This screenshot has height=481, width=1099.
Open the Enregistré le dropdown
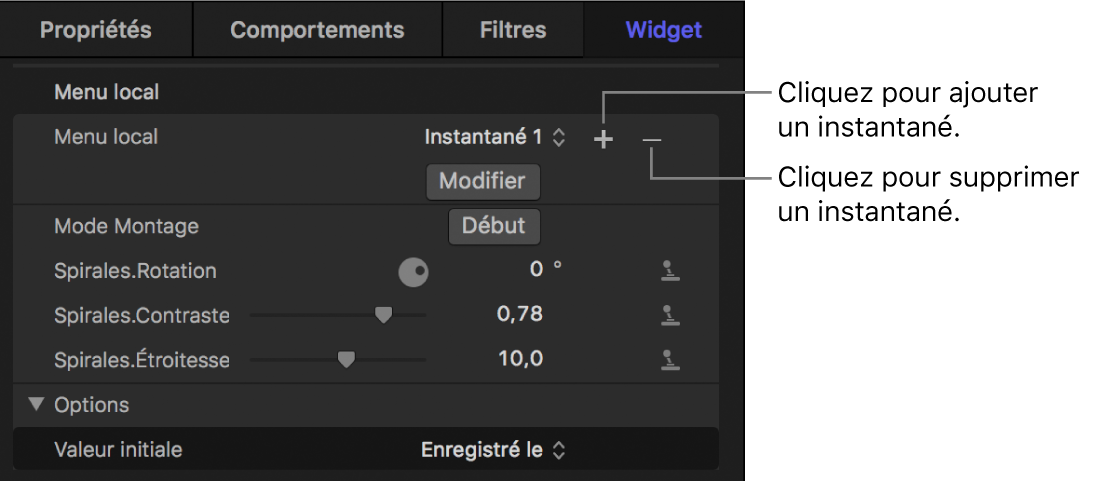click(x=493, y=450)
